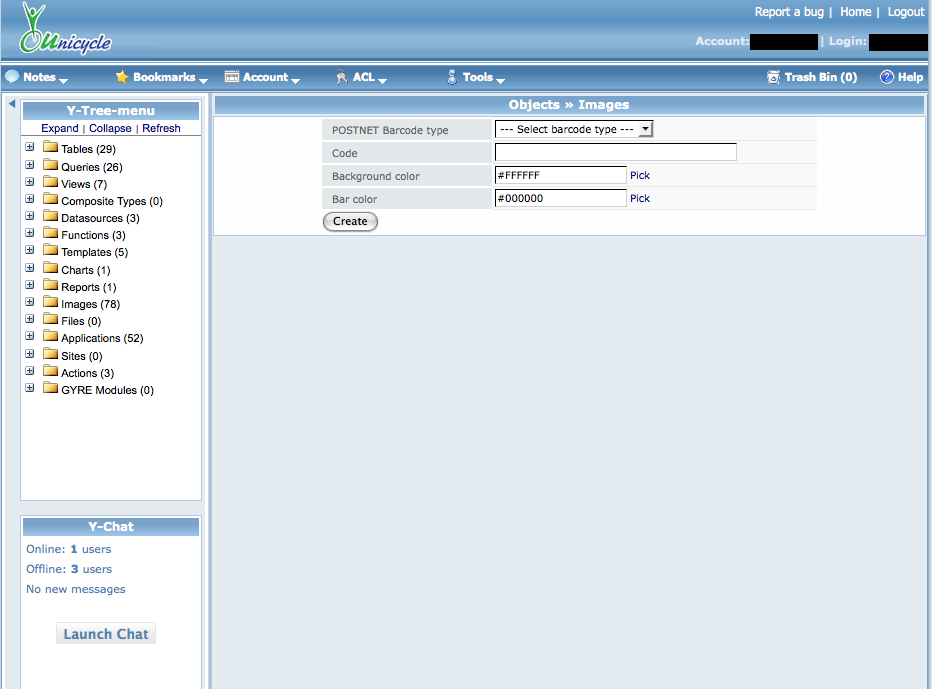
Task: Open the Bookmarks menu
Action: pos(164,77)
